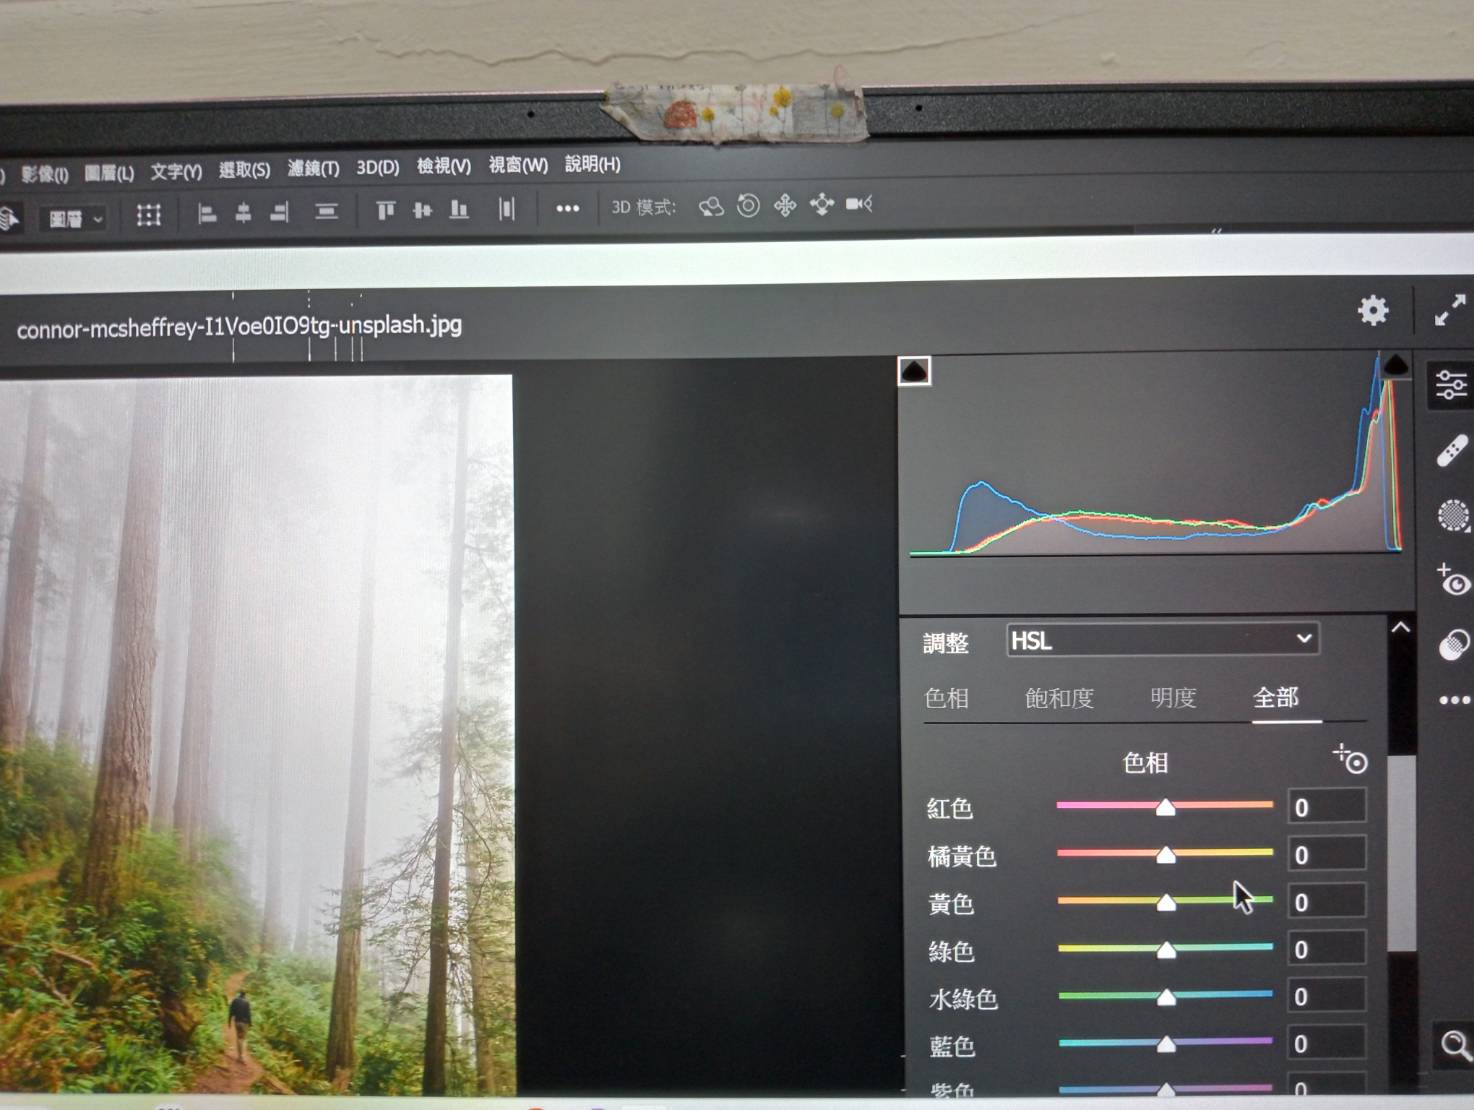Image resolution: width=1474 pixels, height=1110 pixels.
Task: Select the red eye removal tool
Action: tap(1452, 581)
